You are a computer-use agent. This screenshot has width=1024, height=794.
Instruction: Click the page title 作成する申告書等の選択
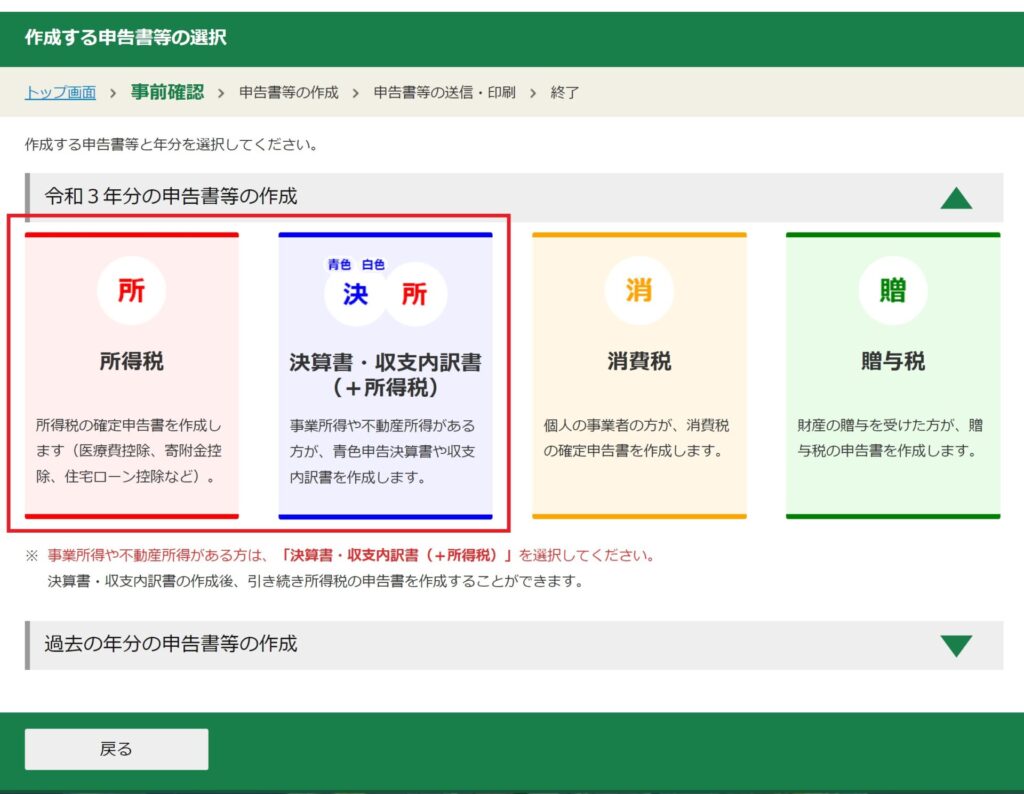[x=125, y=37]
